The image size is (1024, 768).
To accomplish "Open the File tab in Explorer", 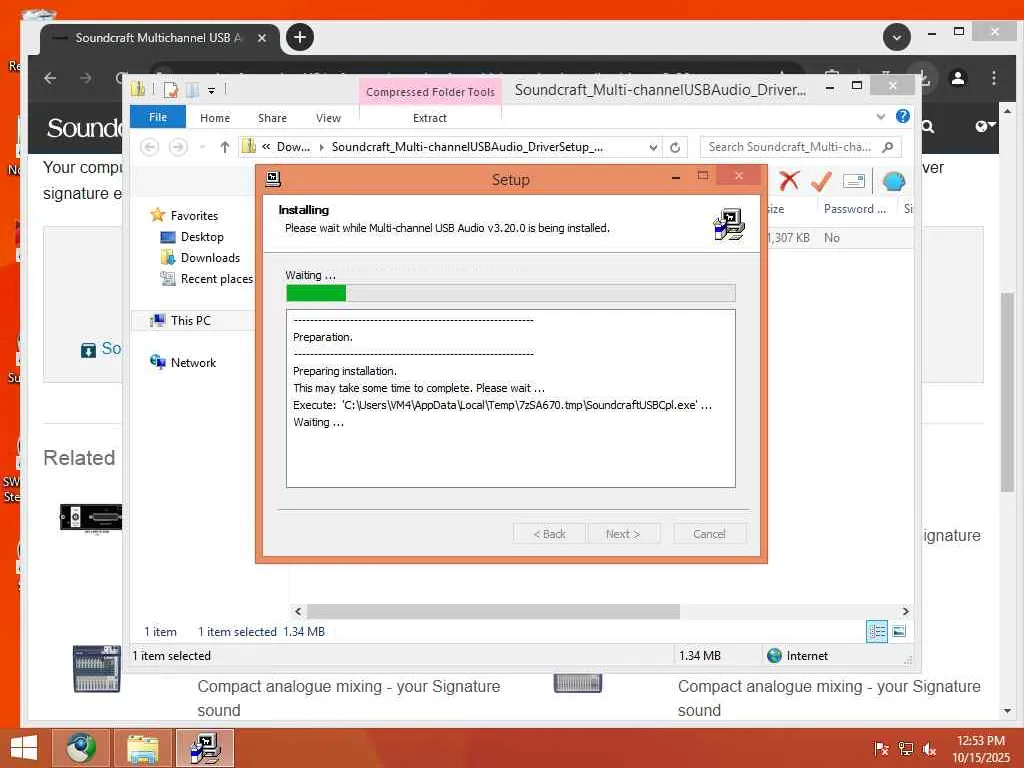I will [158, 117].
